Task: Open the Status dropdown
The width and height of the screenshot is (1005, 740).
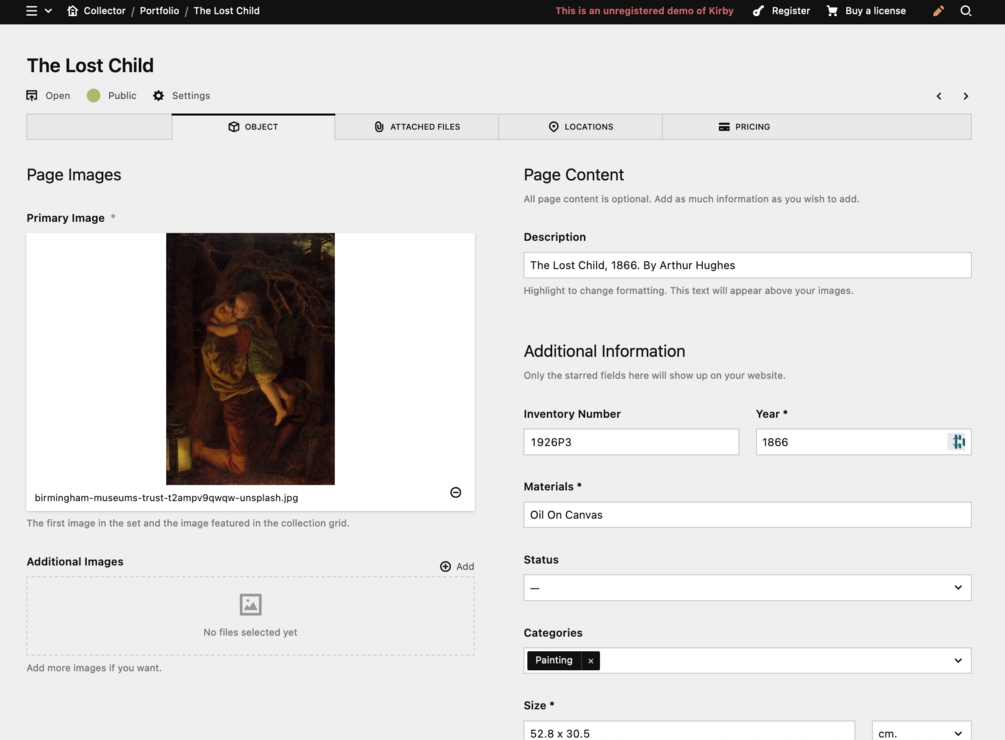Action: click(x=747, y=588)
